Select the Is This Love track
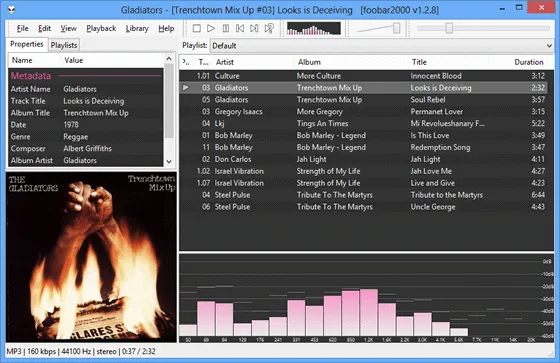Image resolution: width=560 pixels, height=363 pixels. coord(363,135)
